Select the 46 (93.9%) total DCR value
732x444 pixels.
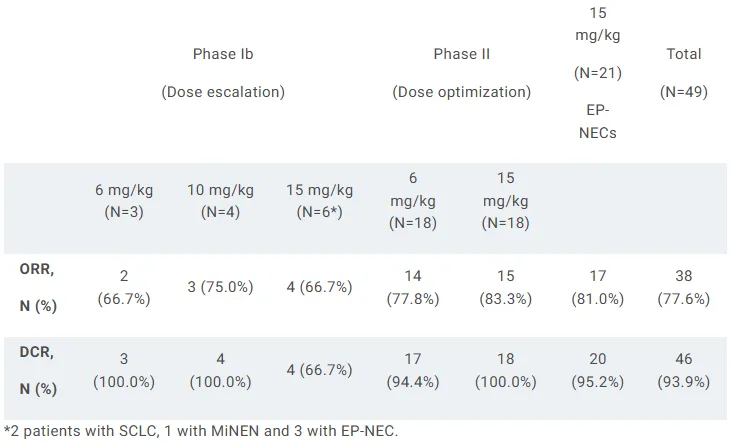coord(684,370)
